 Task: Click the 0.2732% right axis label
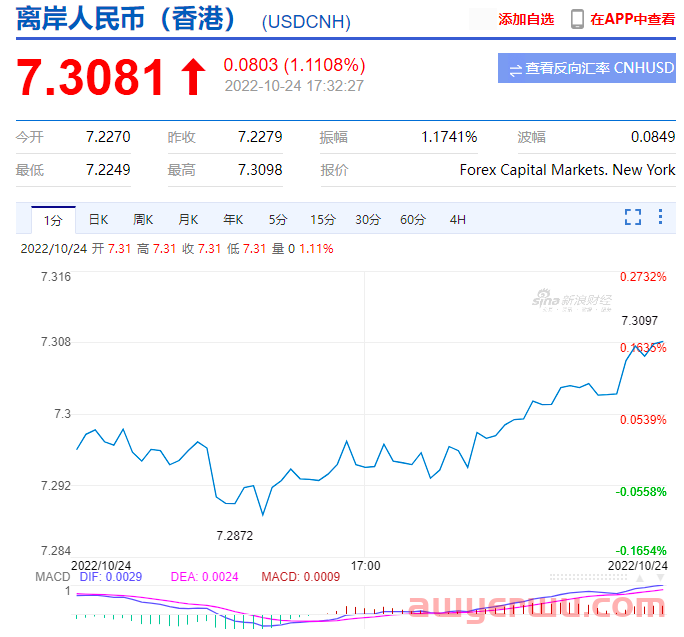point(643,277)
